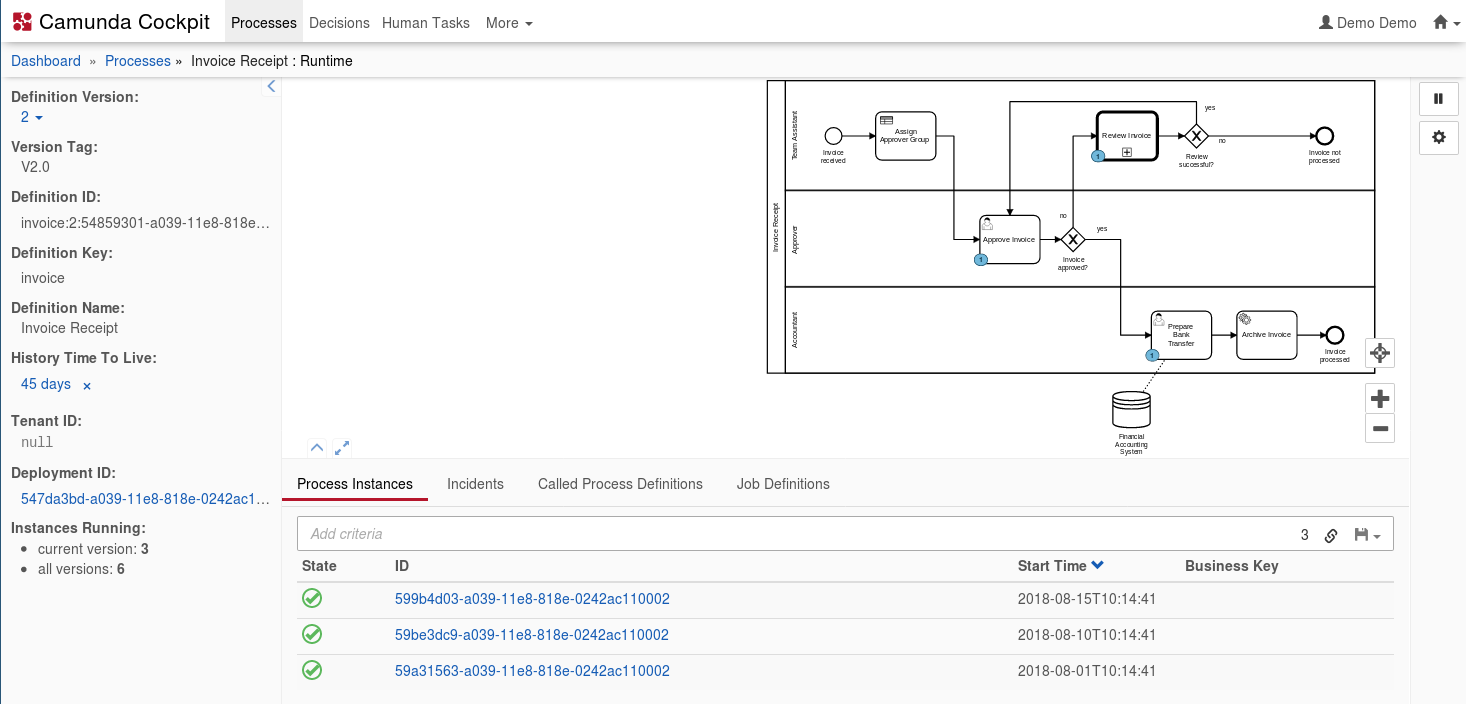
Task: Click the definition ID invoice:2:54859301 text
Action: pyautogui.click(x=145, y=222)
